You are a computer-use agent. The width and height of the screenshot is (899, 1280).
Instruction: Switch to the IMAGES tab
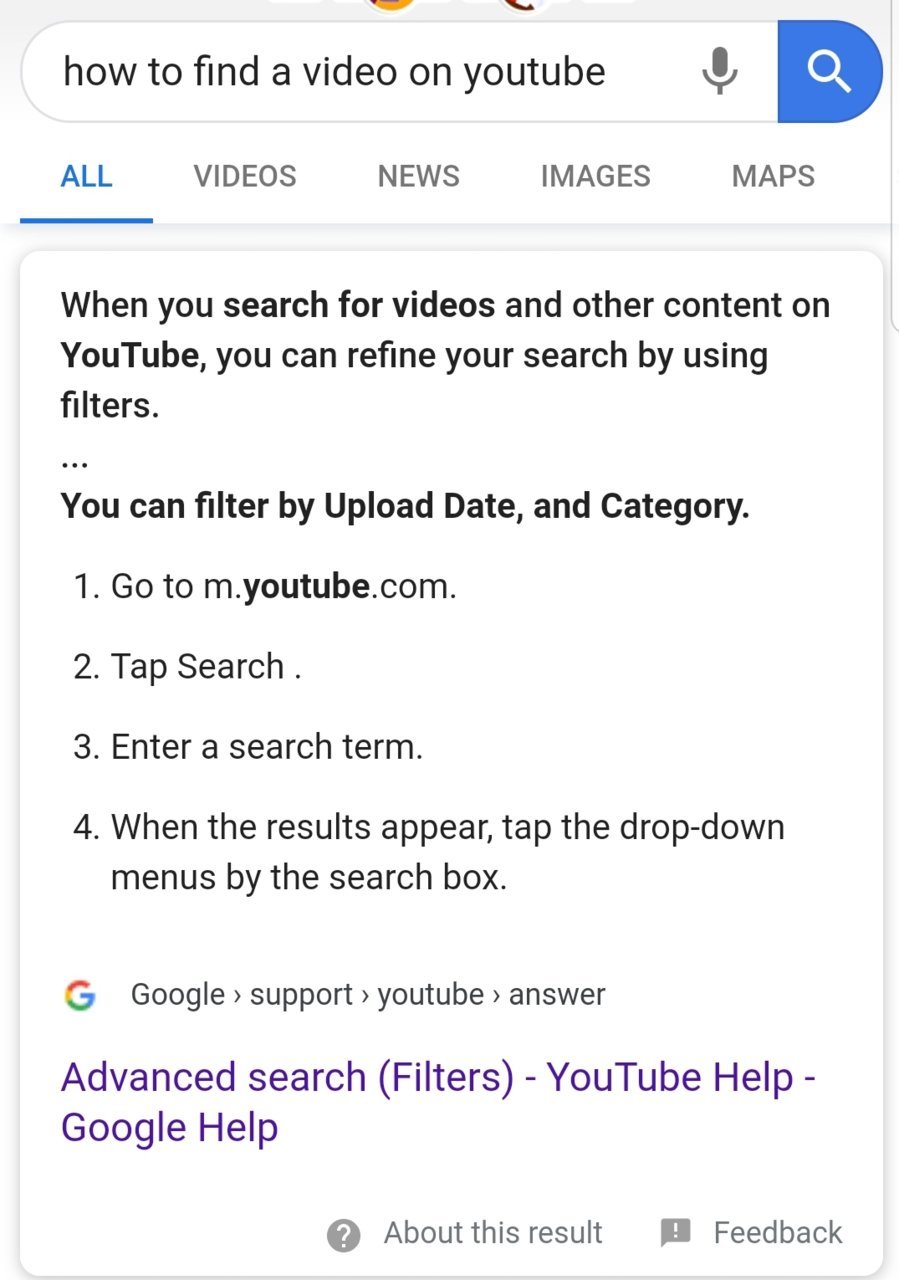(x=595, y=177)
